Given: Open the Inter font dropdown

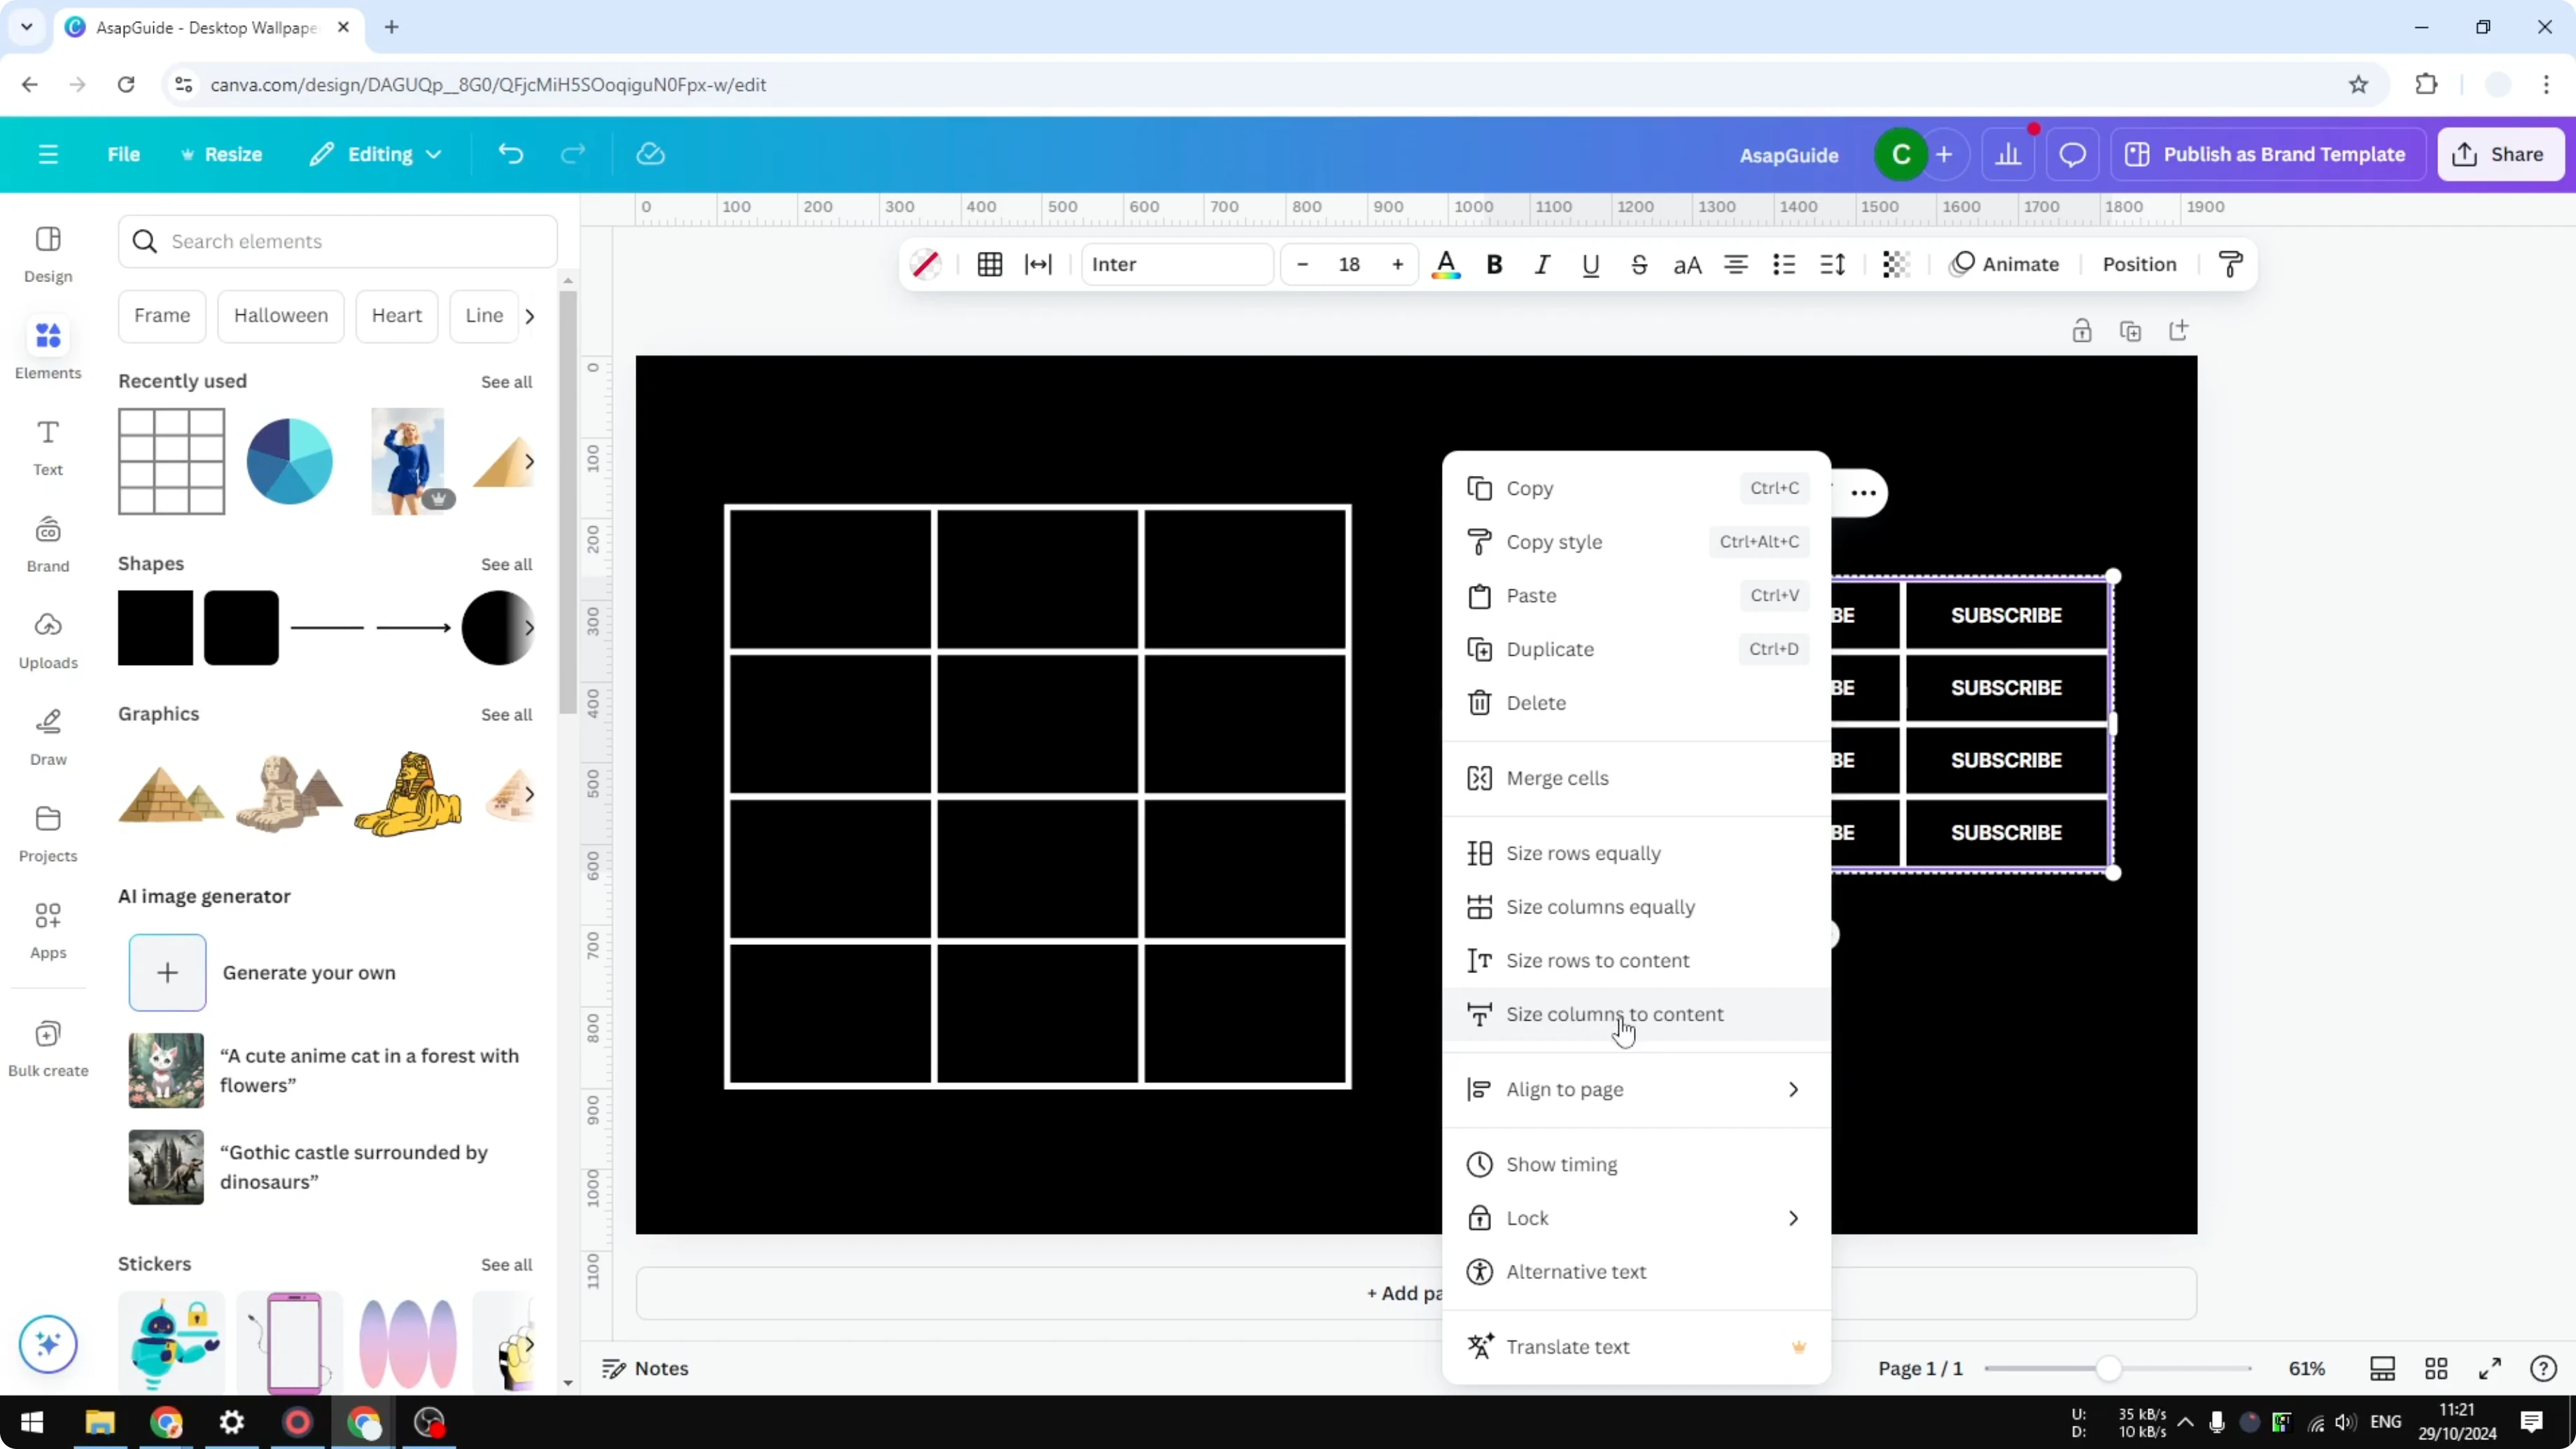Looking at the screenshot, I should coord(1176,264).
